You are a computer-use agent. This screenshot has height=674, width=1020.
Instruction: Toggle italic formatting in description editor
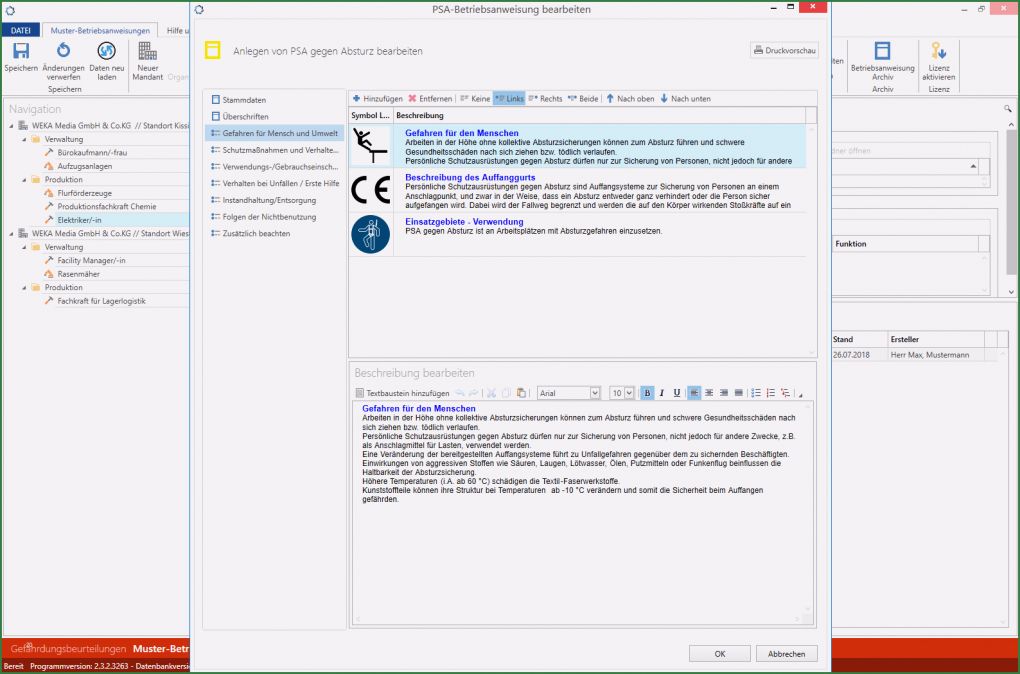(x=661, y=393)
